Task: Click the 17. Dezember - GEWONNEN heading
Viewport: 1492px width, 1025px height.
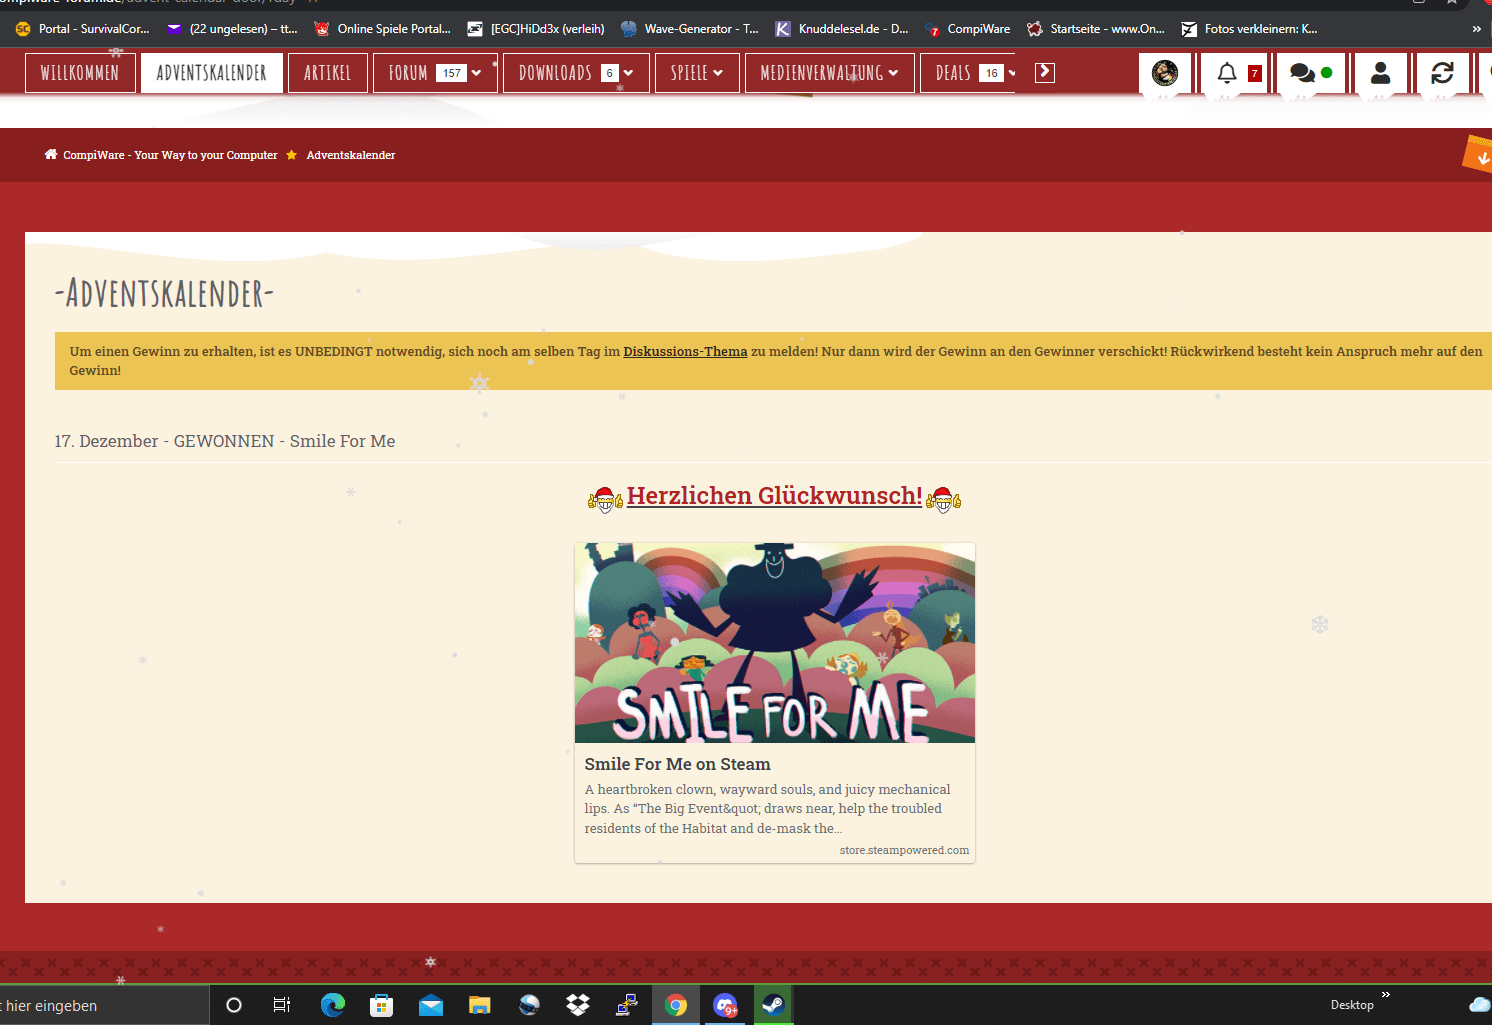Action: (x=225, y=441)
